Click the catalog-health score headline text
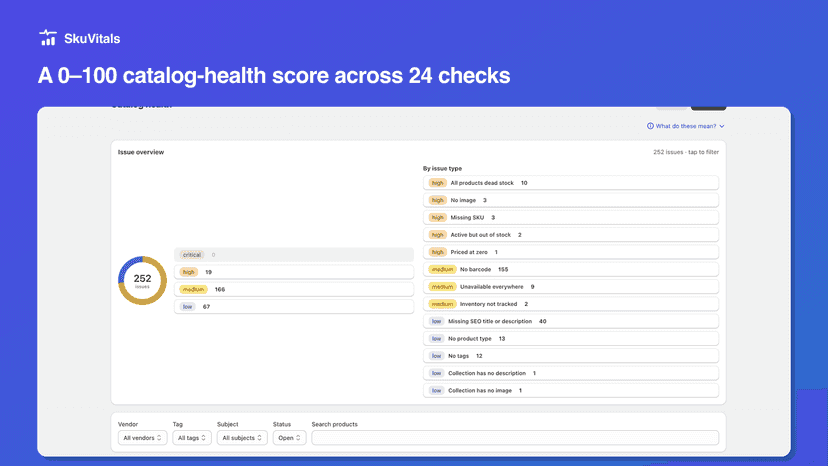Screen dimensions: 828x466 pos(274,76)
